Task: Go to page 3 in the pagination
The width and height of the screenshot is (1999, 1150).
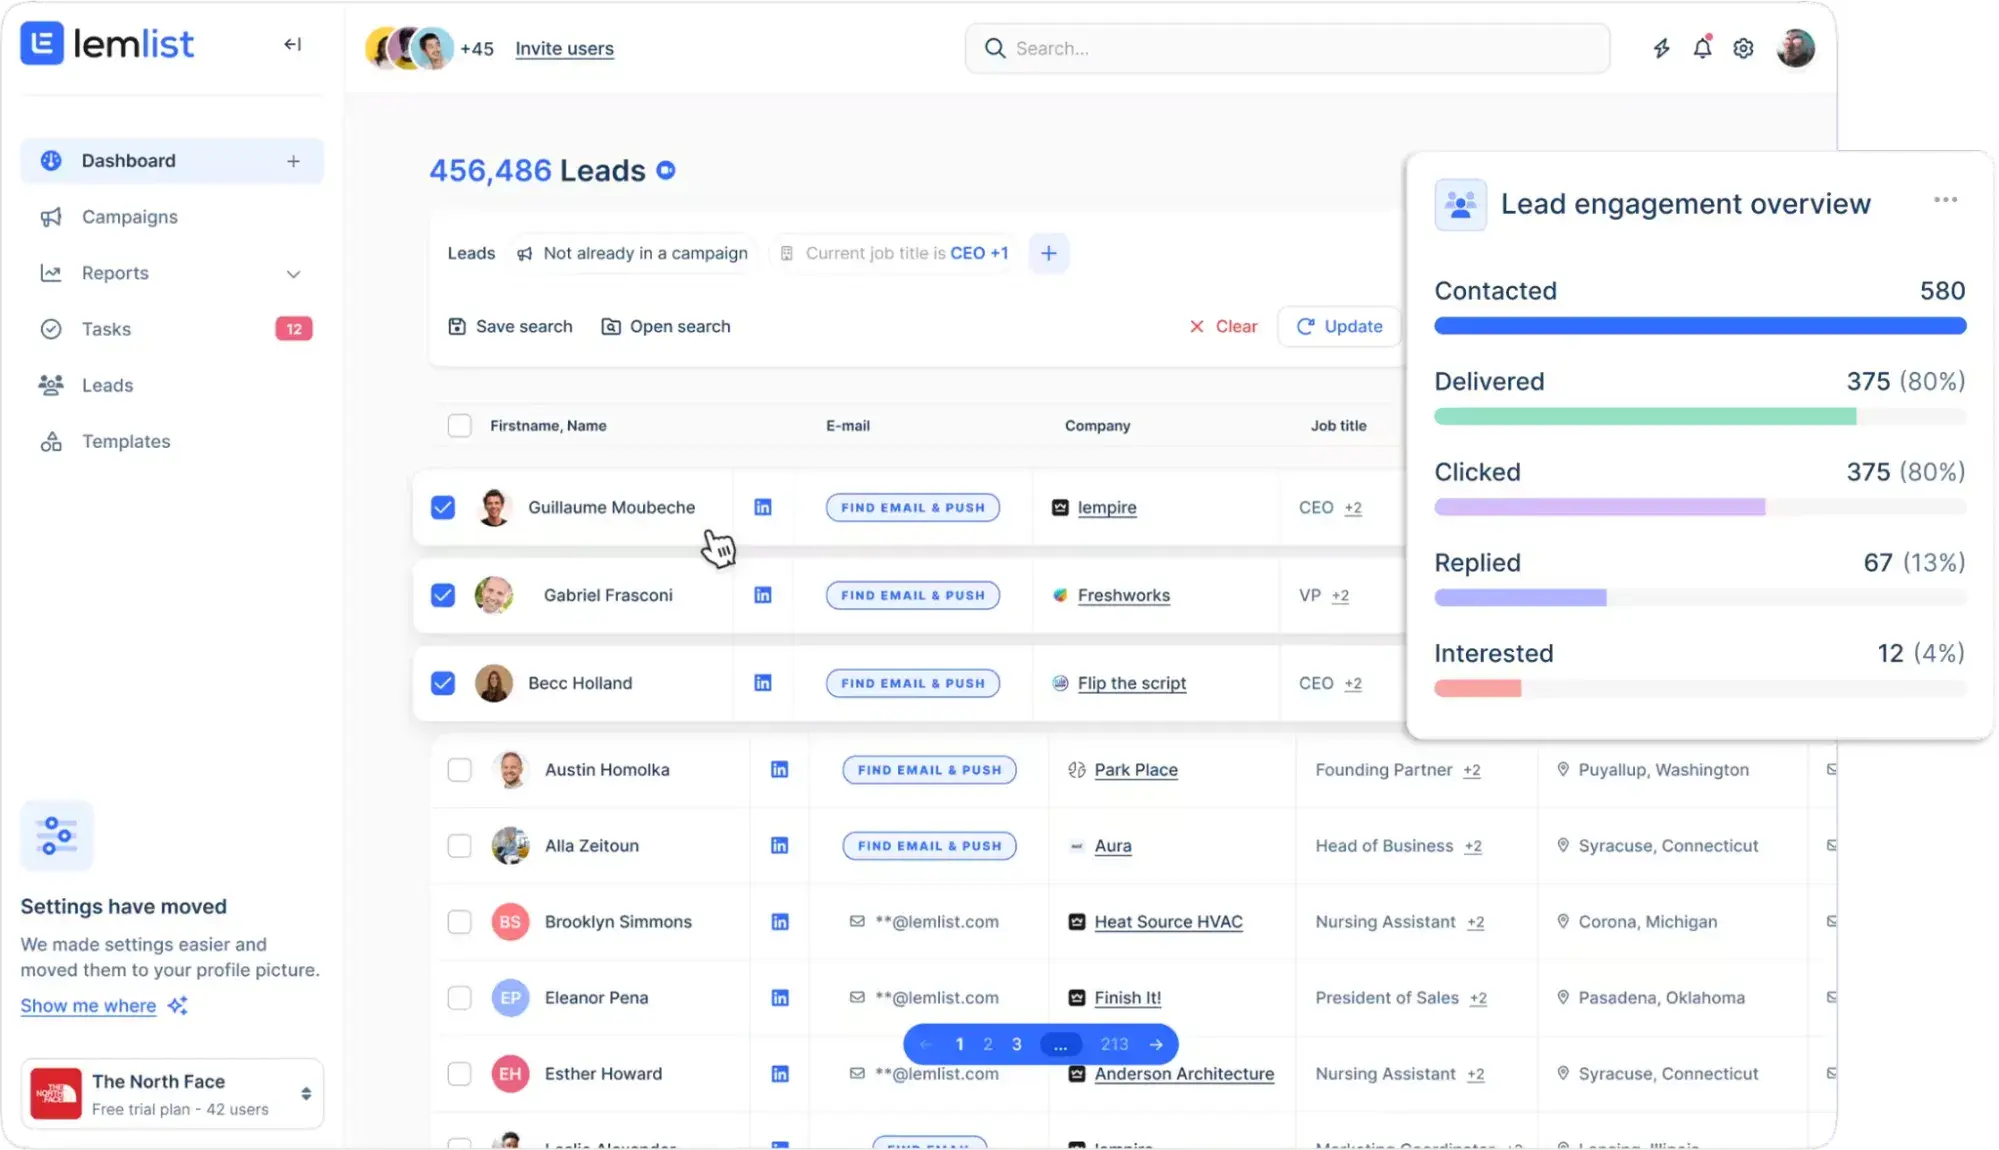Action: point(1016,1044)
